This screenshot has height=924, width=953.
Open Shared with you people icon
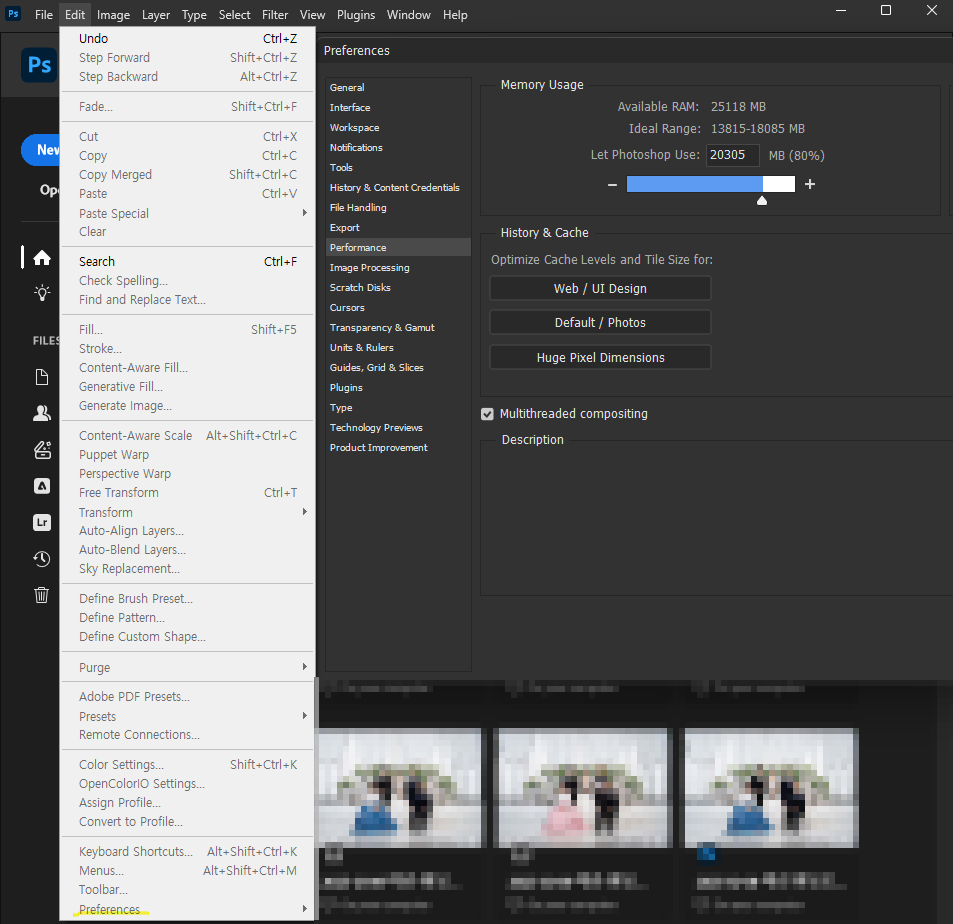tap(41, 413)
